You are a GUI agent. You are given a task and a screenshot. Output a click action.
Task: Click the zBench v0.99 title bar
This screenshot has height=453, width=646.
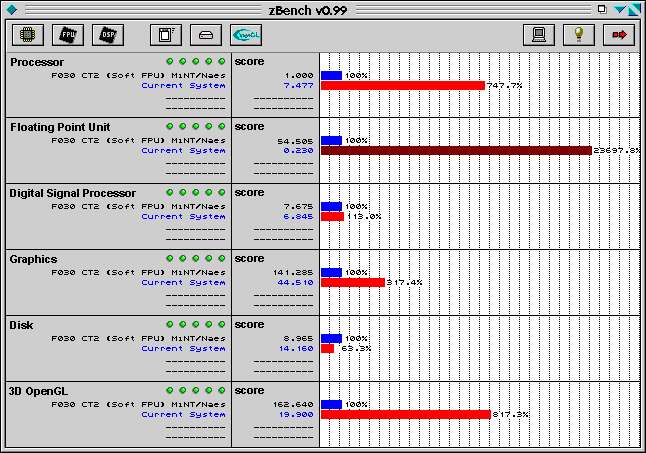[322, 9]
